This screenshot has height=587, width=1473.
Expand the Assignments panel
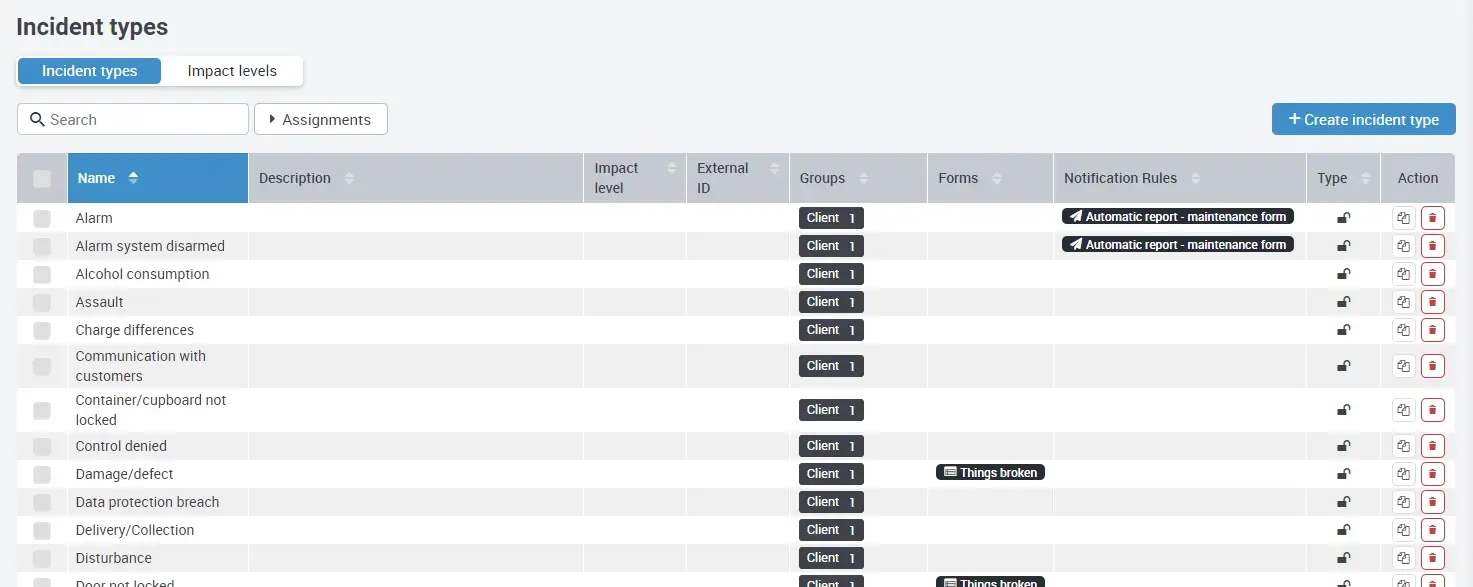point(321,119)
